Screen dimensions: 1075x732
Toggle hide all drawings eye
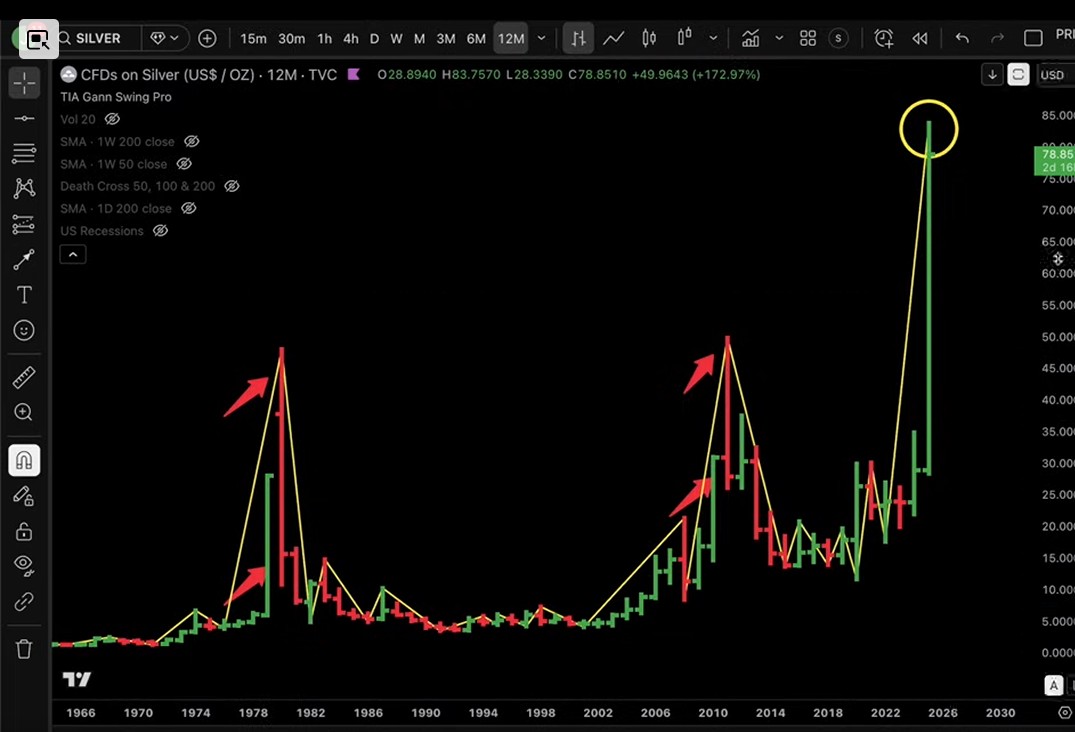click(24, 565)
